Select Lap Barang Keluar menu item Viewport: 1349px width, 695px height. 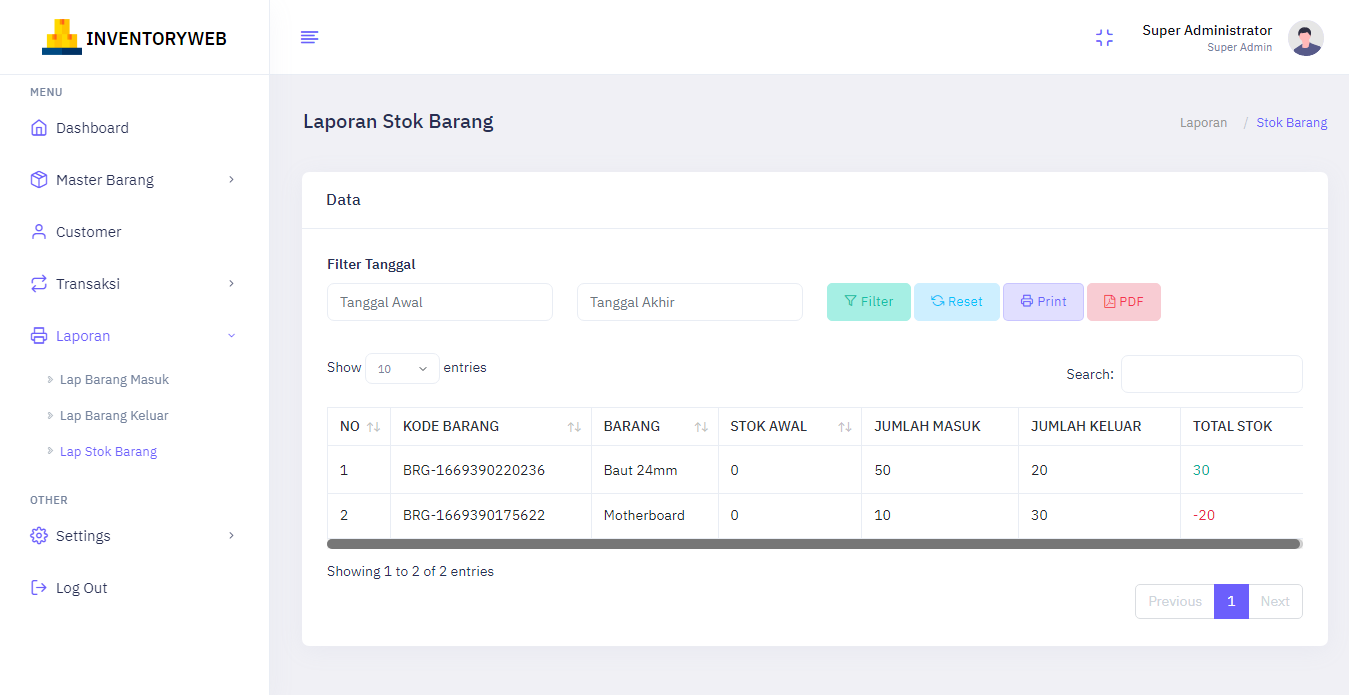[x=113, y=415]
